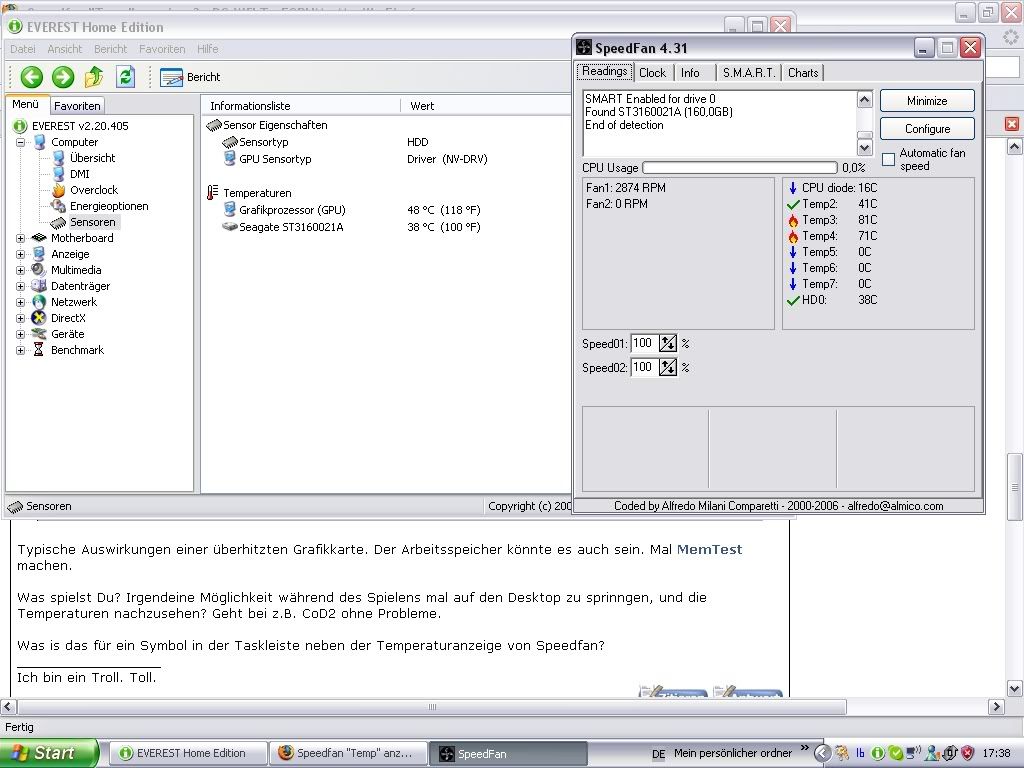Click the Motherboard icon in the tree
Viewport: 1024px width, 768px height.
click(x=39, y=238)
